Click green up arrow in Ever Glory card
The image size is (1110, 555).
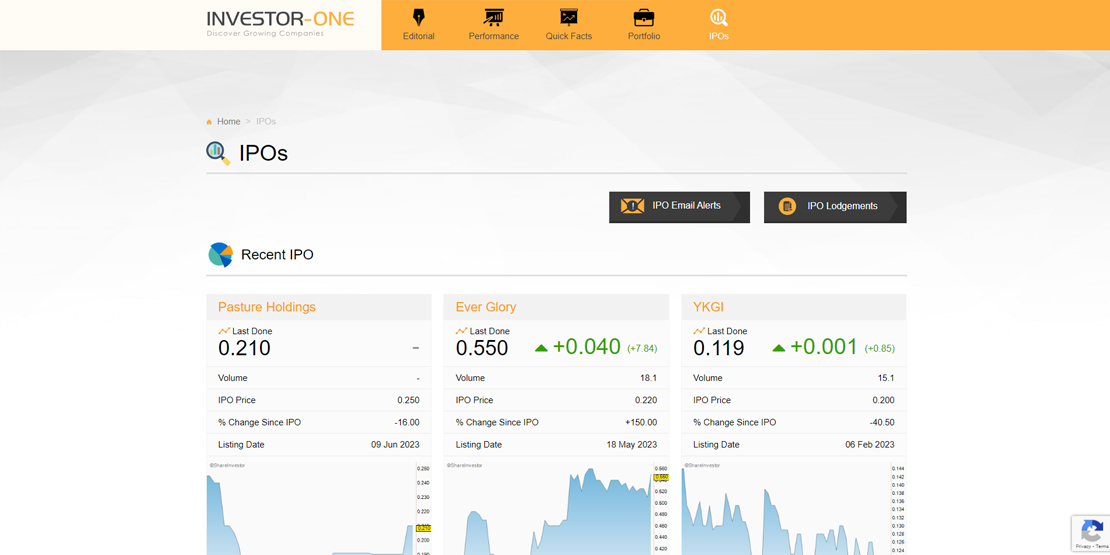pyautogui.click(x=542, y=348)
